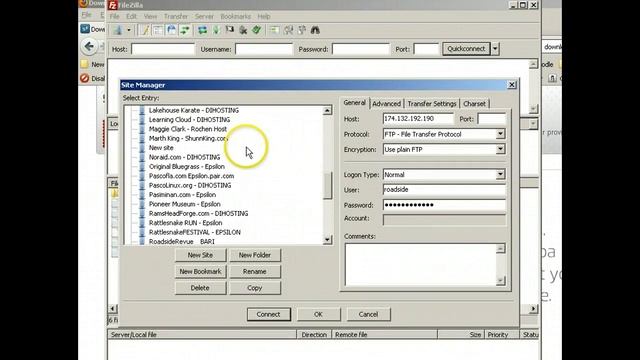Click the Rename button
Viewport: 640px width, 360px height.
point(255,271)
